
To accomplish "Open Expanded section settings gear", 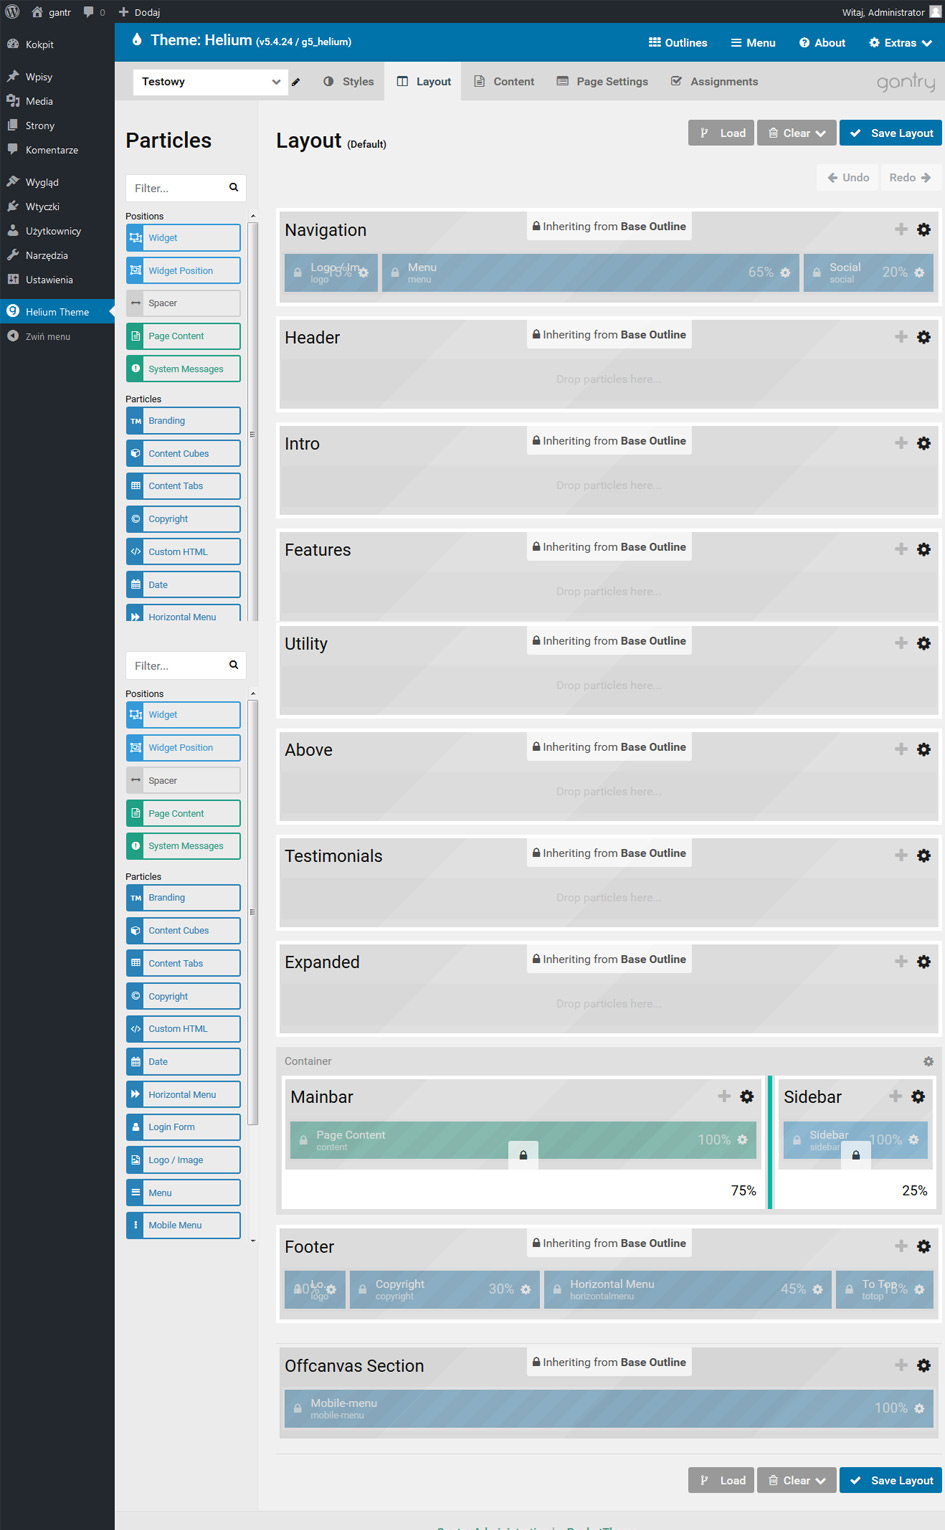I will pos(924,962).
